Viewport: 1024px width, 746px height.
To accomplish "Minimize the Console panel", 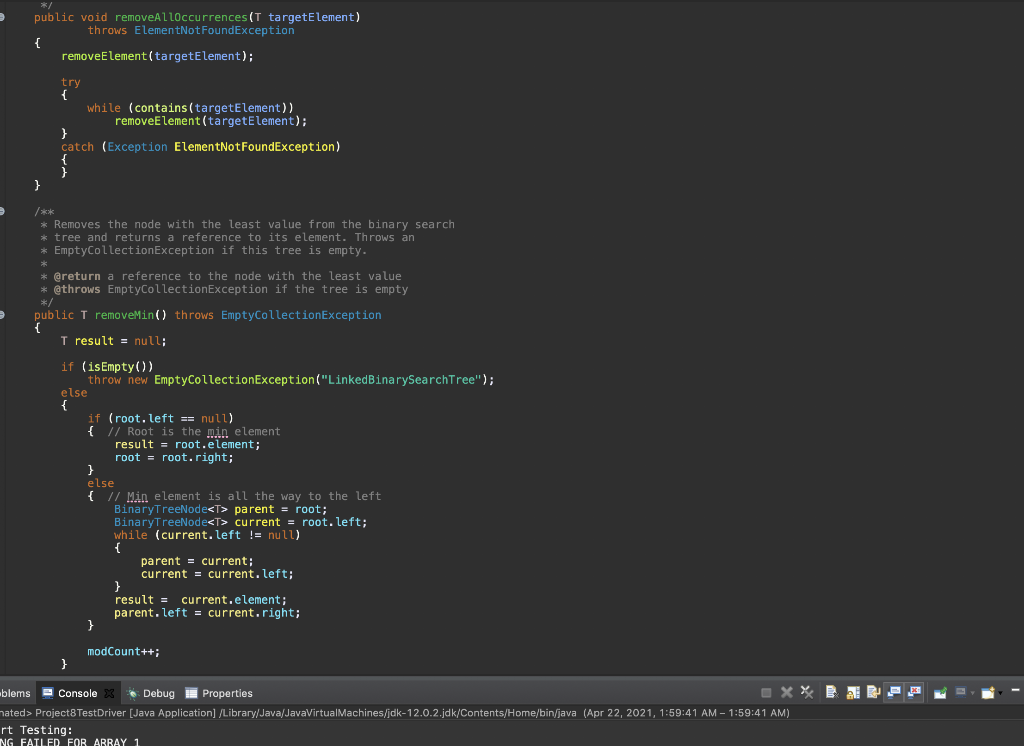I will [1016, 690].
